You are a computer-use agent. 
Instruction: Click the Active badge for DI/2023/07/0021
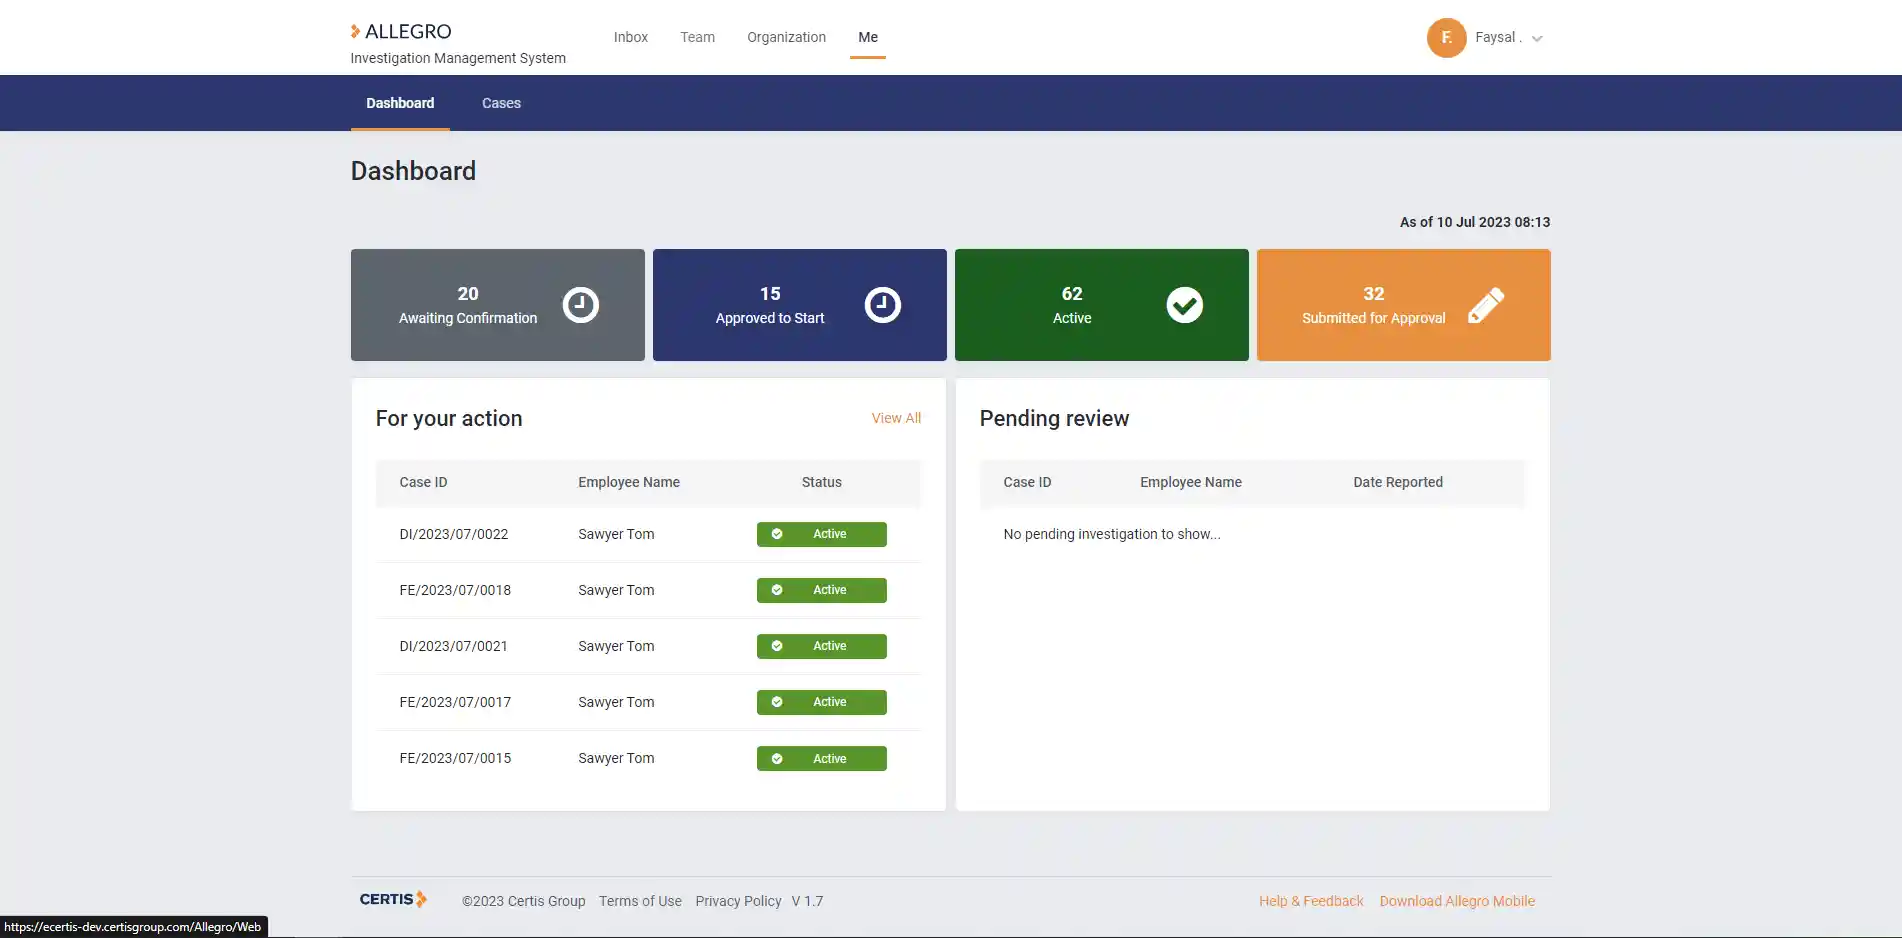pos(822,646)
